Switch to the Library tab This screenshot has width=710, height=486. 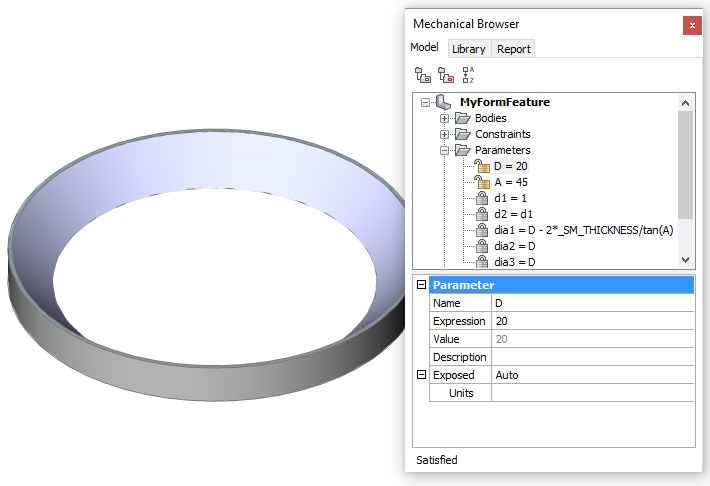point(468,48)
